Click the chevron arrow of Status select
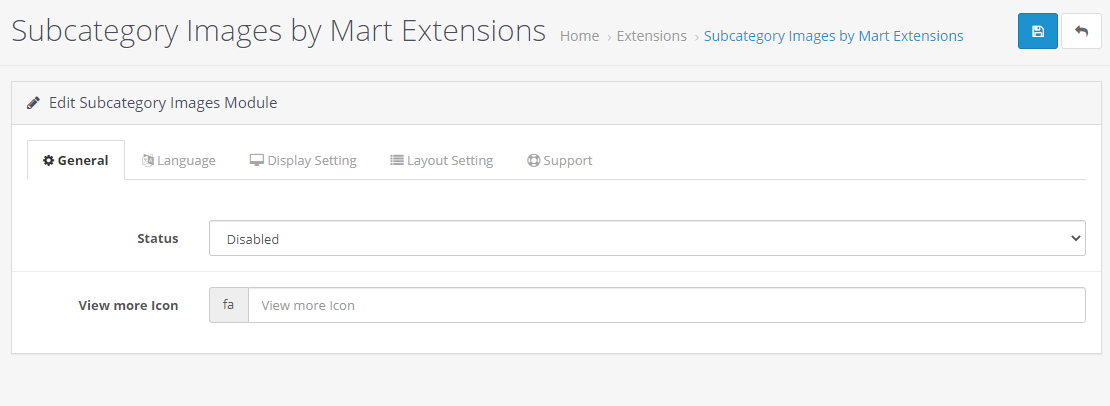 [x=1076, y=238]
